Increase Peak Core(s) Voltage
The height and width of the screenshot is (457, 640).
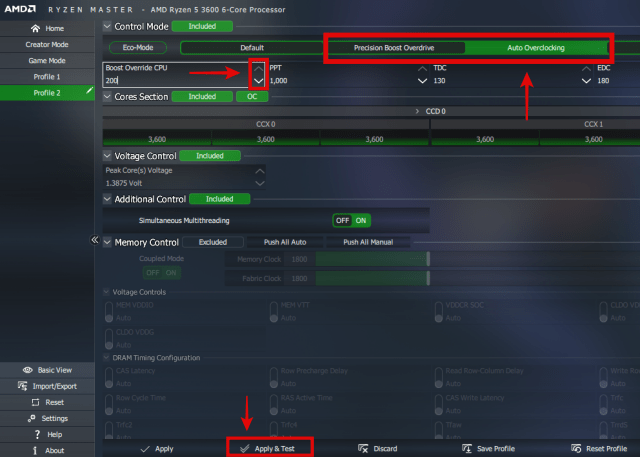[260, 171]
